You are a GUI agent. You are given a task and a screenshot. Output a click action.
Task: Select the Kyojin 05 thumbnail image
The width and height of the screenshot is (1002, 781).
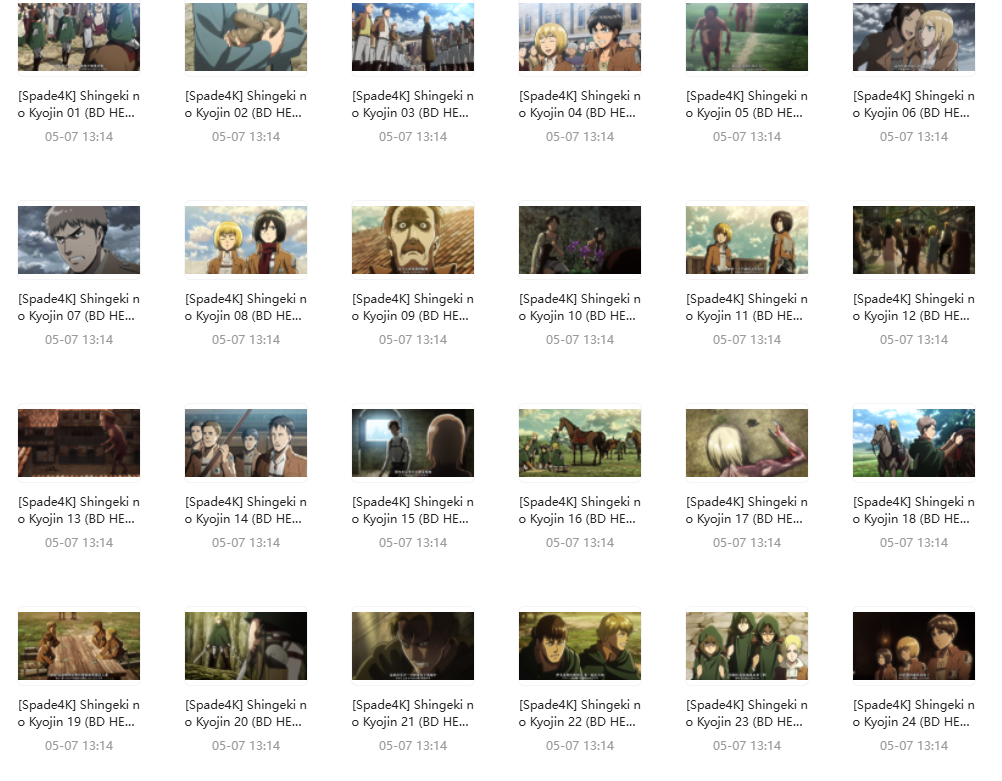747,37
